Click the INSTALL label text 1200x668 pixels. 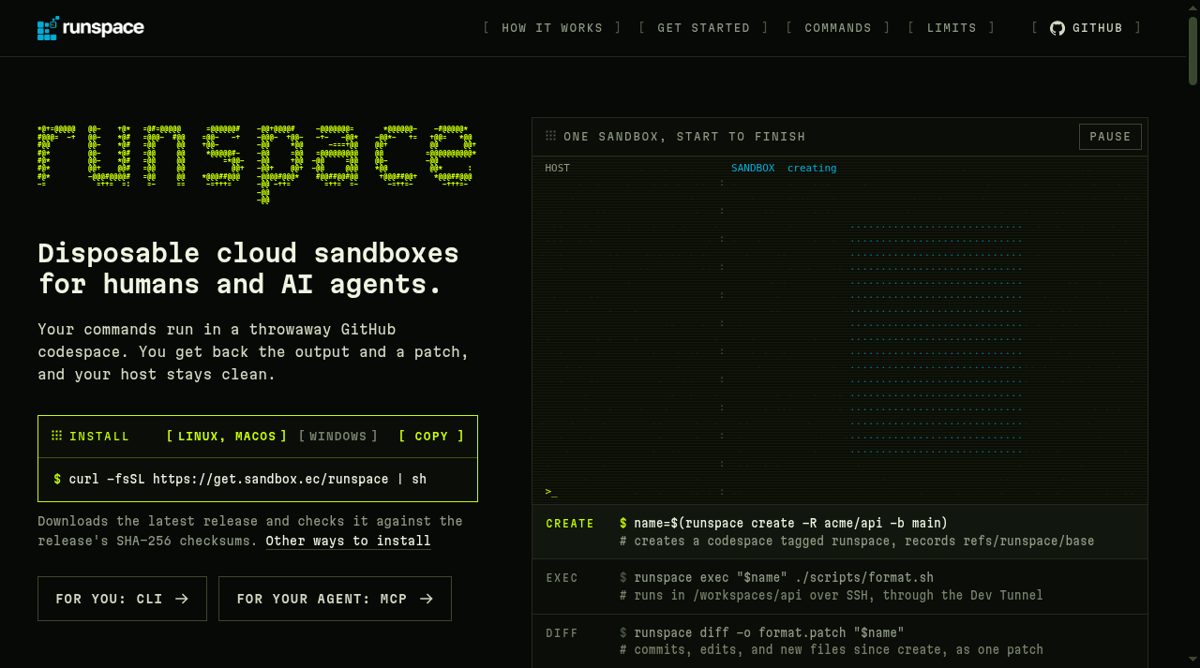click(x=99, y=436)
